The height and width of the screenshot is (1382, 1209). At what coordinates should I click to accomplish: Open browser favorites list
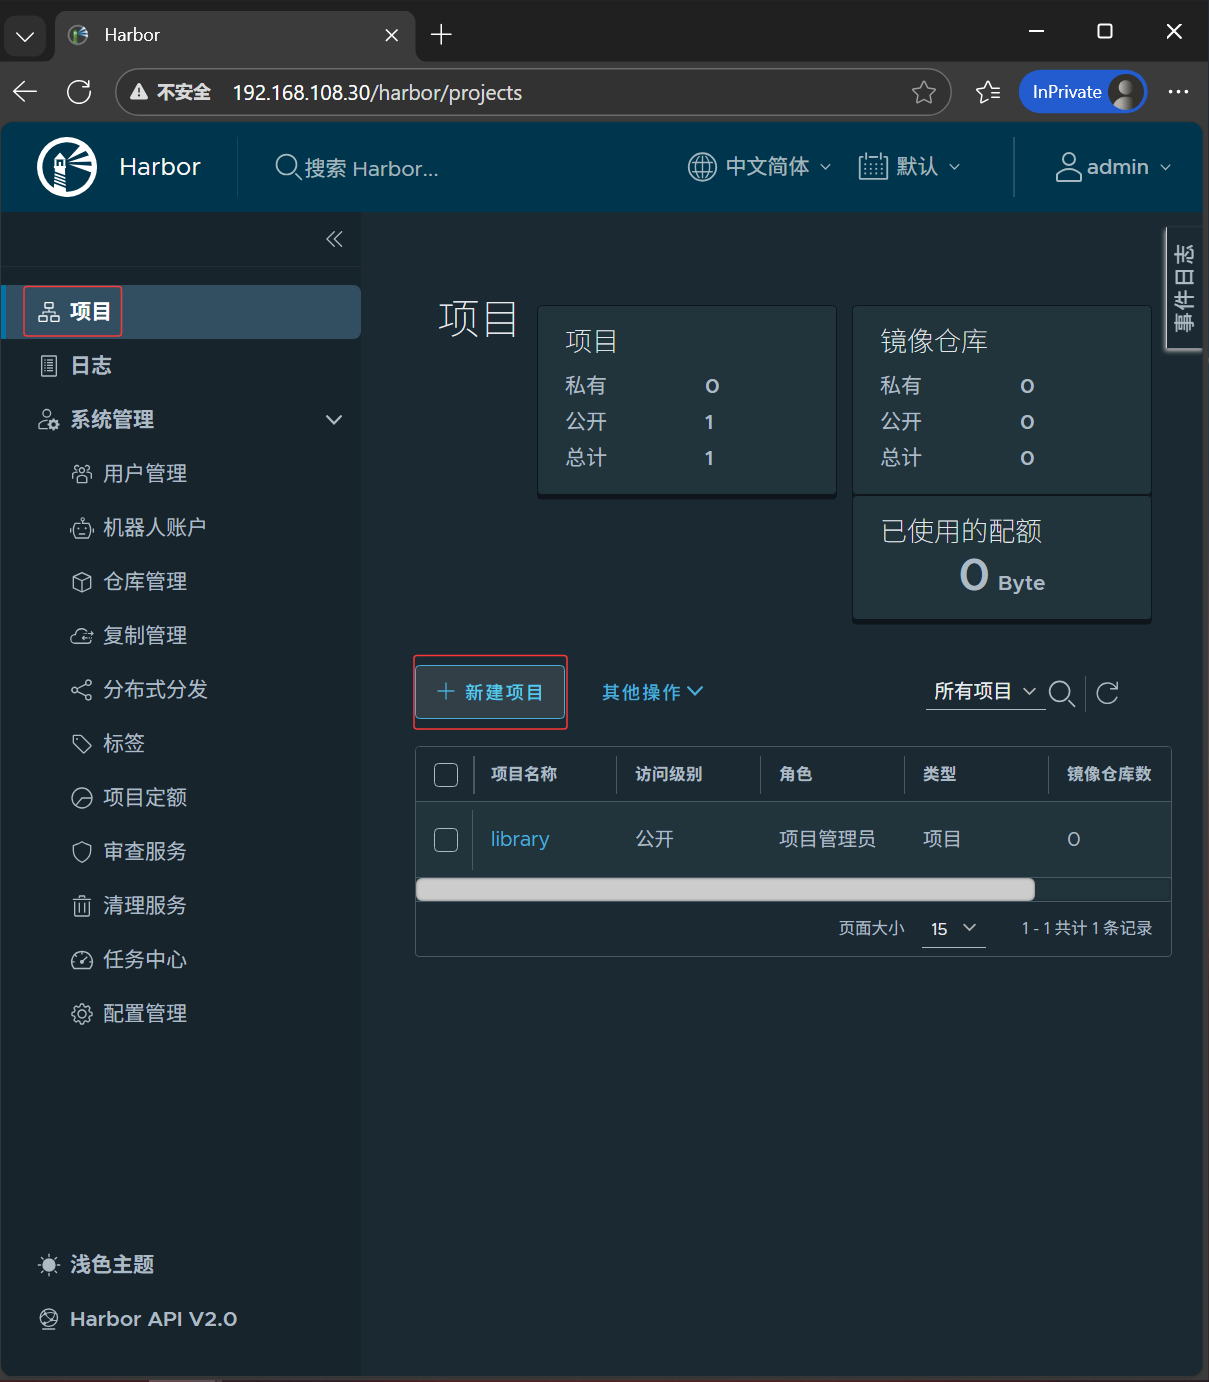(988, 92)
